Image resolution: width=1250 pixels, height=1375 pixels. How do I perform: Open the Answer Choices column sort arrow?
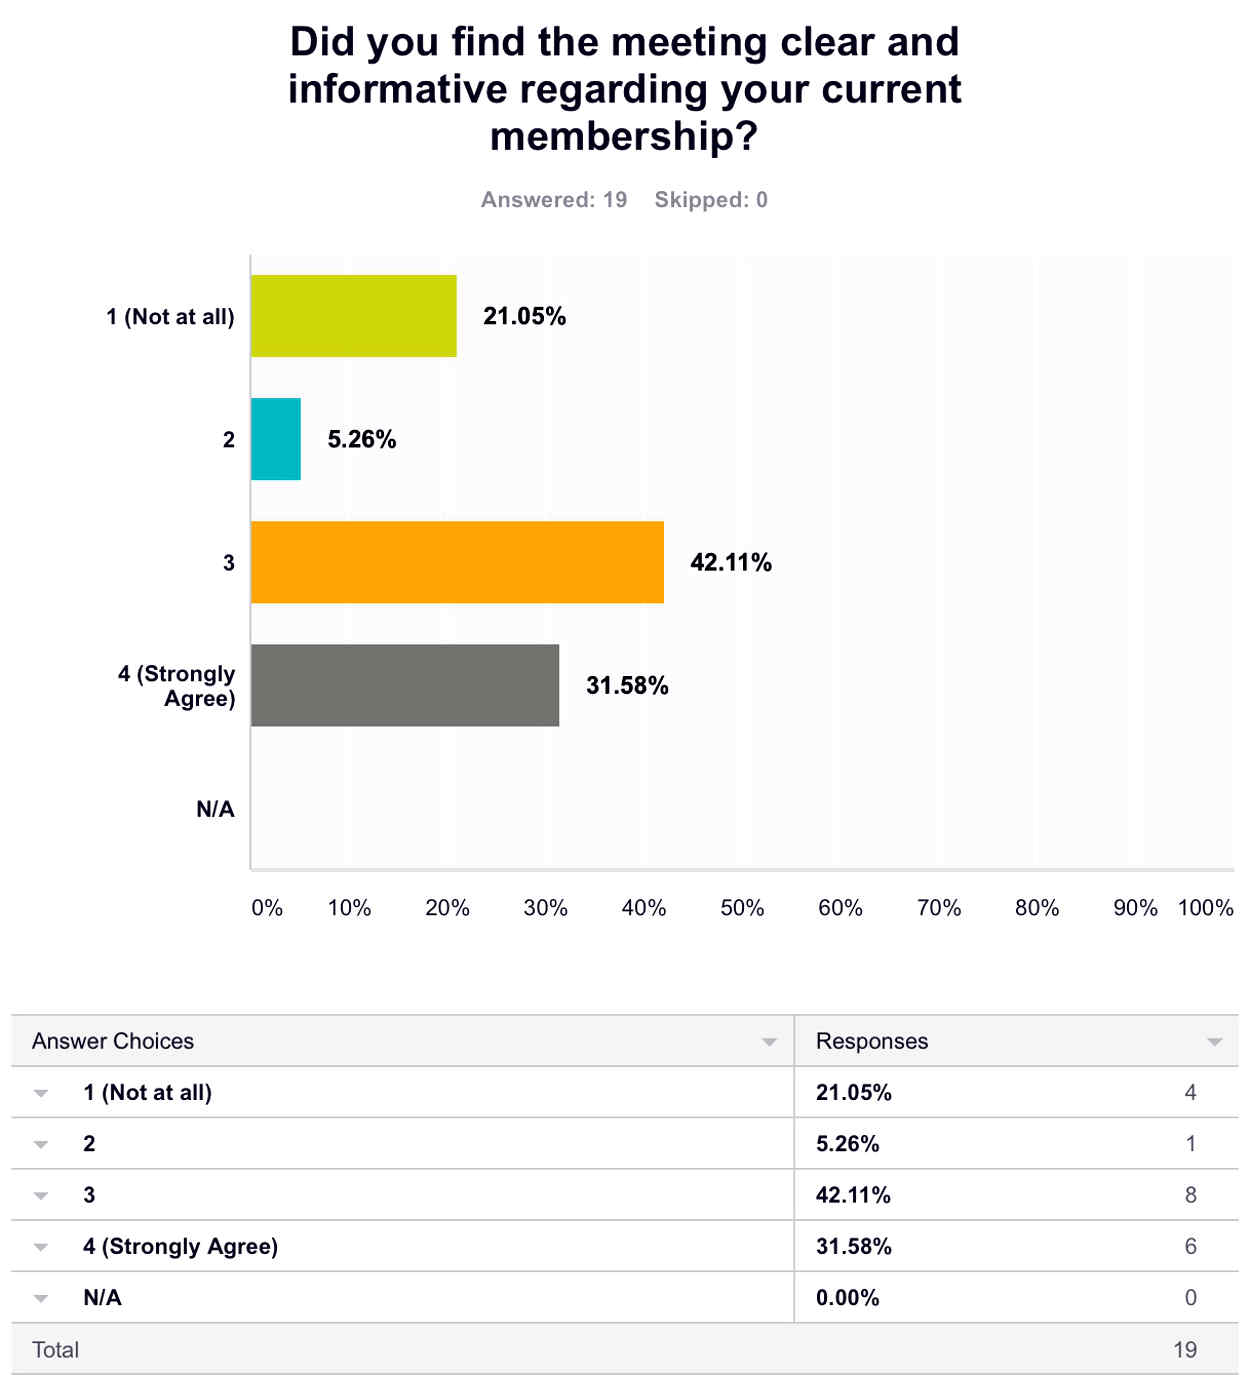[769, 1042]
